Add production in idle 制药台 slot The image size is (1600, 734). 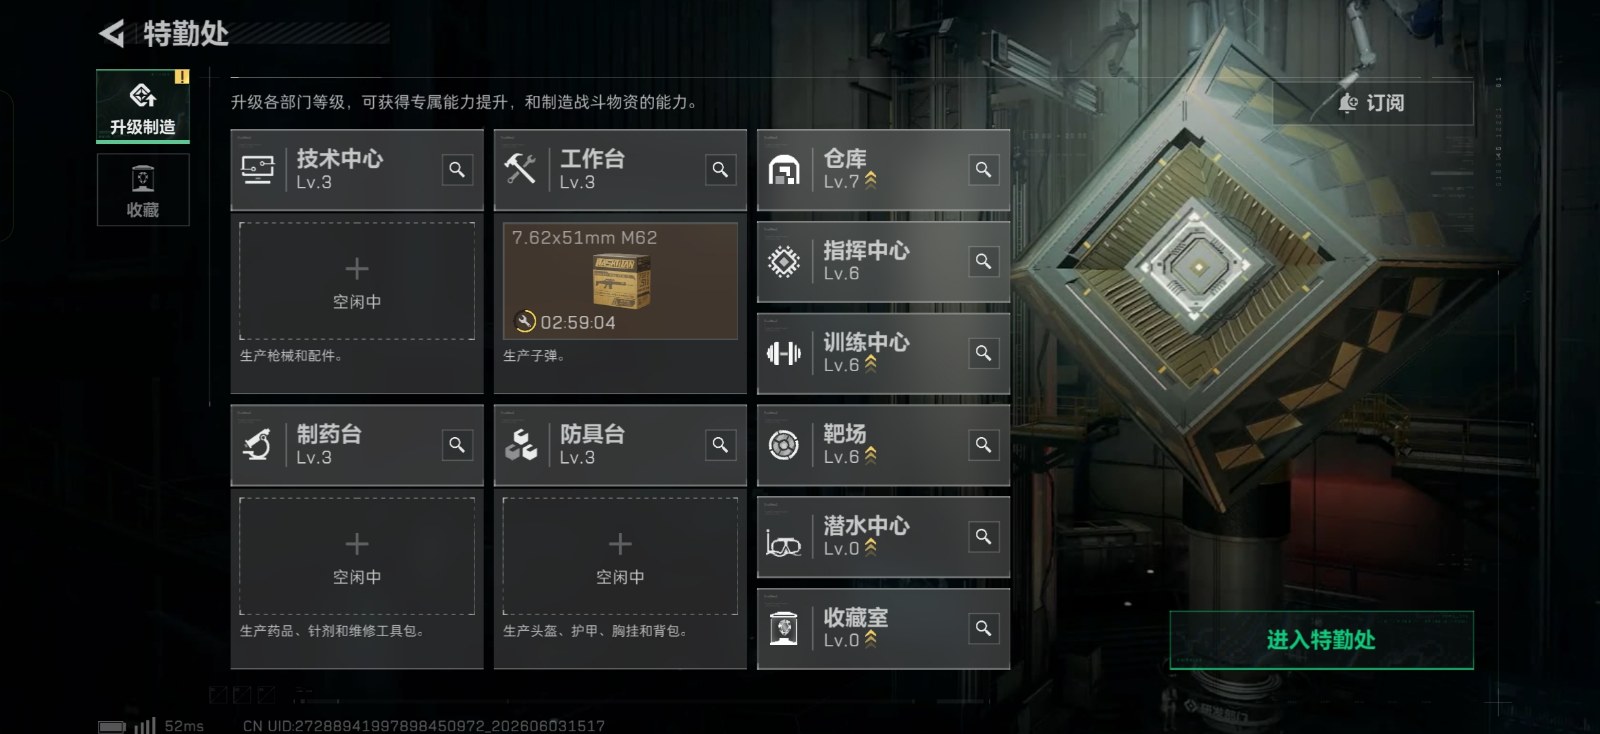pyautogui.click(x=357, y=556)
